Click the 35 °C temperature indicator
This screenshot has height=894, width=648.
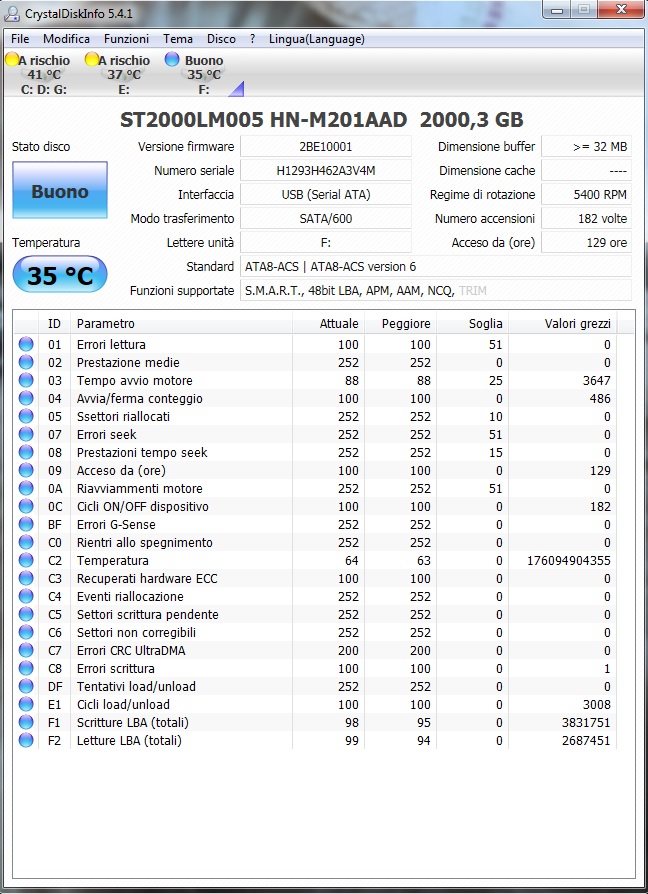pyautogui.click(x=60, y=275)
